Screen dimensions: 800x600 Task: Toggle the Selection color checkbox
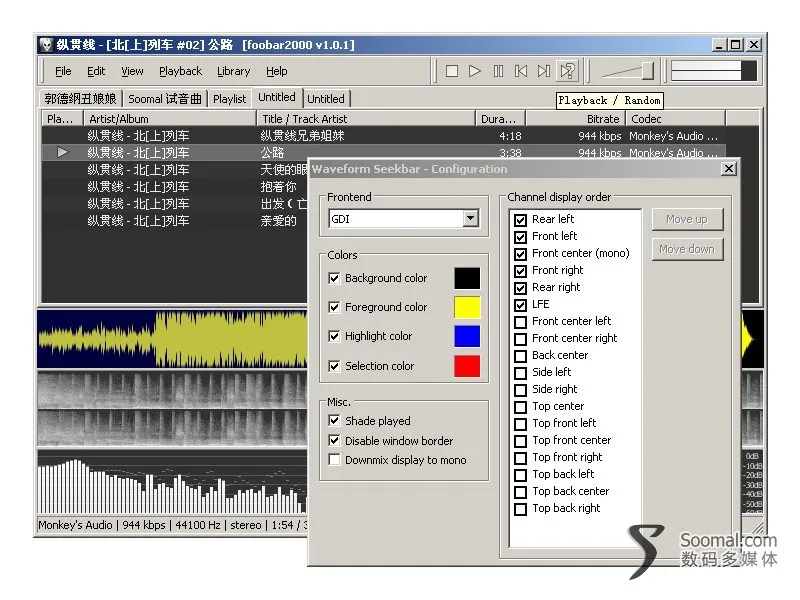334,366
